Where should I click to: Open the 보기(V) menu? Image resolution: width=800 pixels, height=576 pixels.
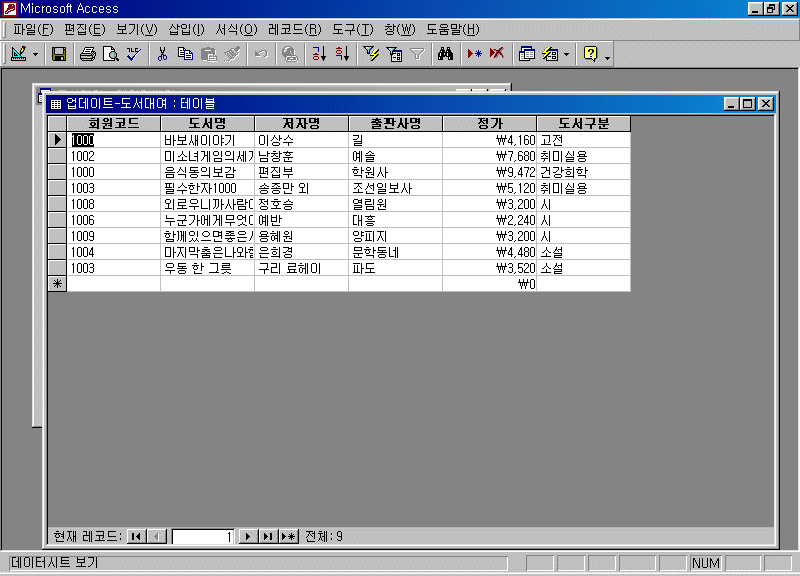pos(137,30)
